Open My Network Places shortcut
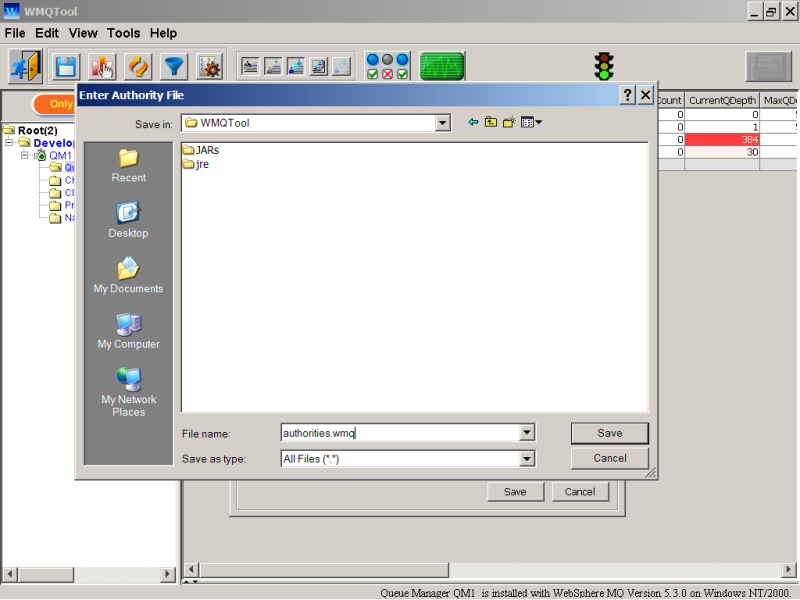The height and width of the screenshot is (600, 800). [129, 392]
